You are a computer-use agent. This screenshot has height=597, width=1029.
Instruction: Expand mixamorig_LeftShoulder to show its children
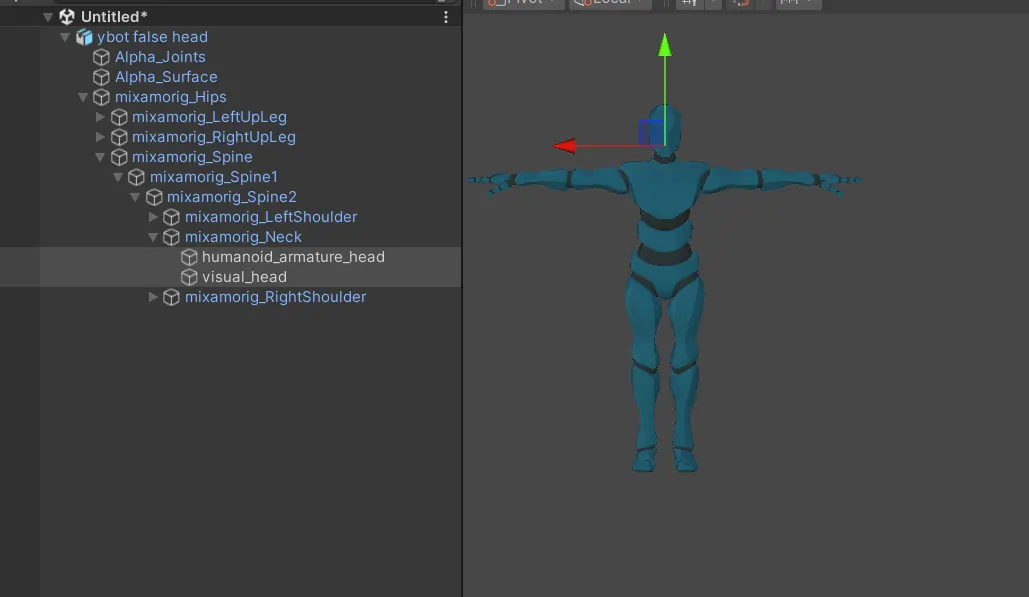pos(153,217)
